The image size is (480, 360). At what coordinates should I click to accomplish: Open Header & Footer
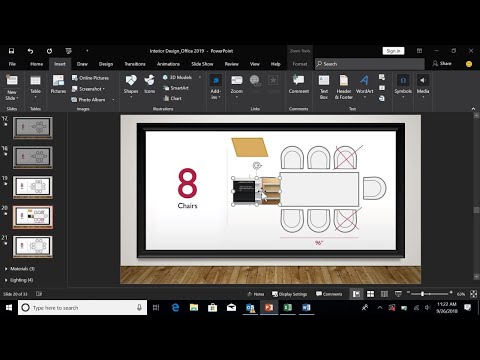[344, 87]
